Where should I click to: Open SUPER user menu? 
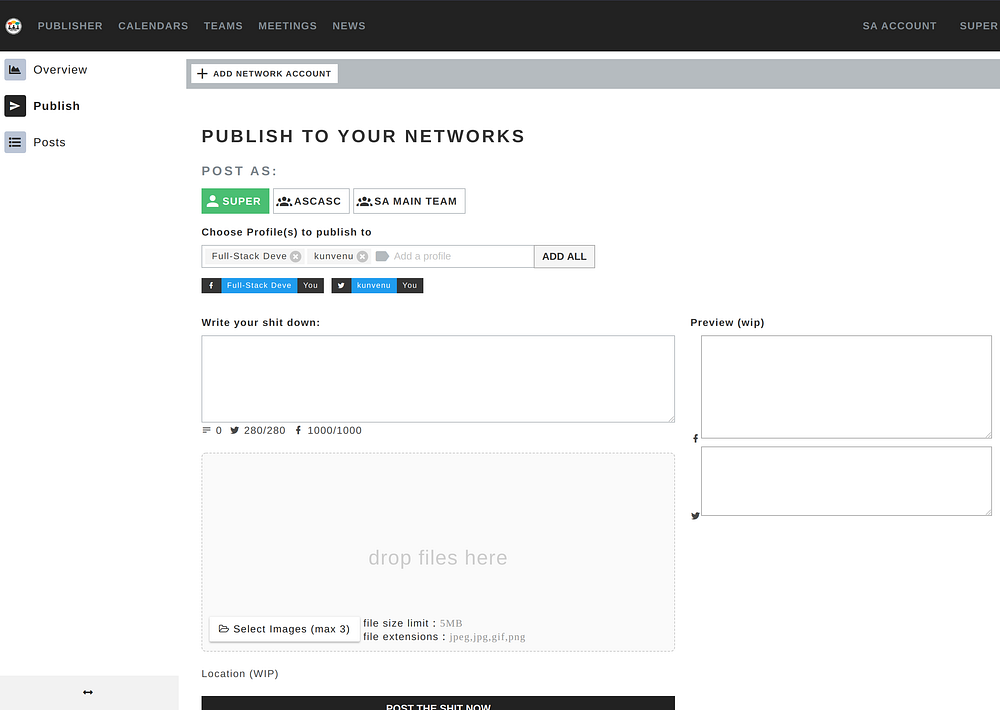click(979, 26)
